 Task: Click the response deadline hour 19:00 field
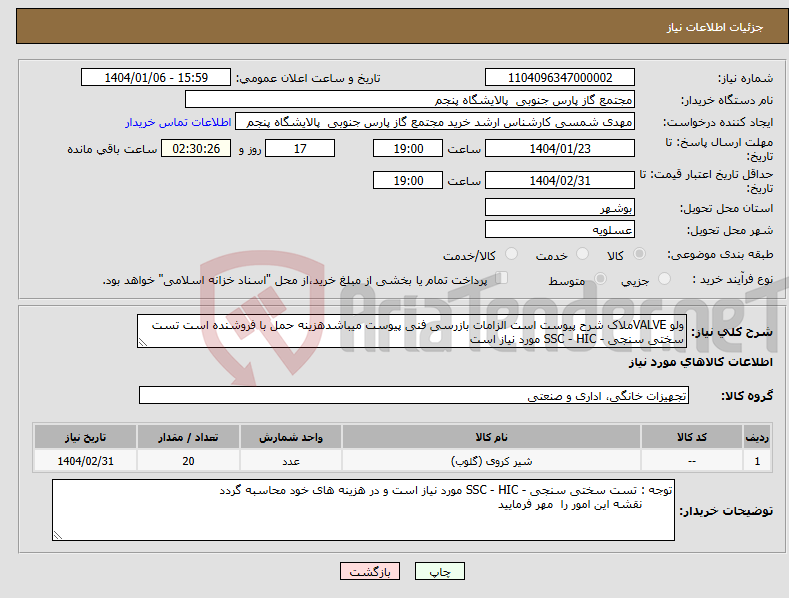click(x=408, y=148)
